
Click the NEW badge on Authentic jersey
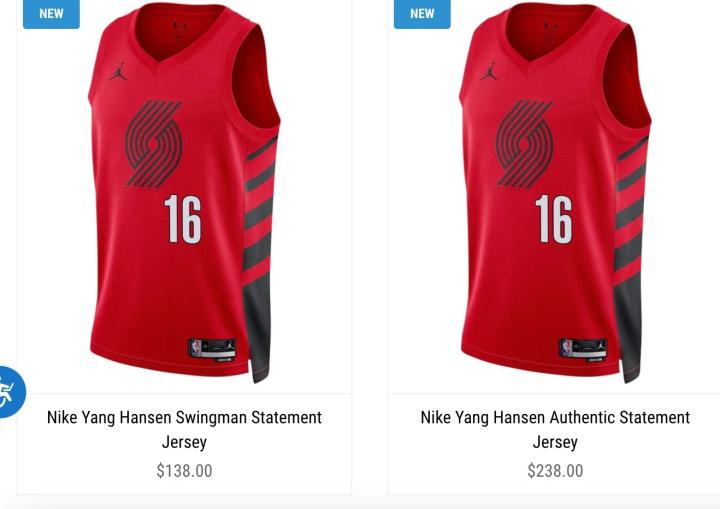pos(422,14)
